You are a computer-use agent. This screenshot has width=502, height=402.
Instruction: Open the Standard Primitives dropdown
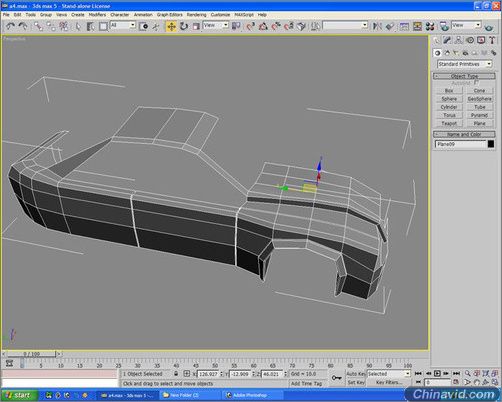pos(465,64)
